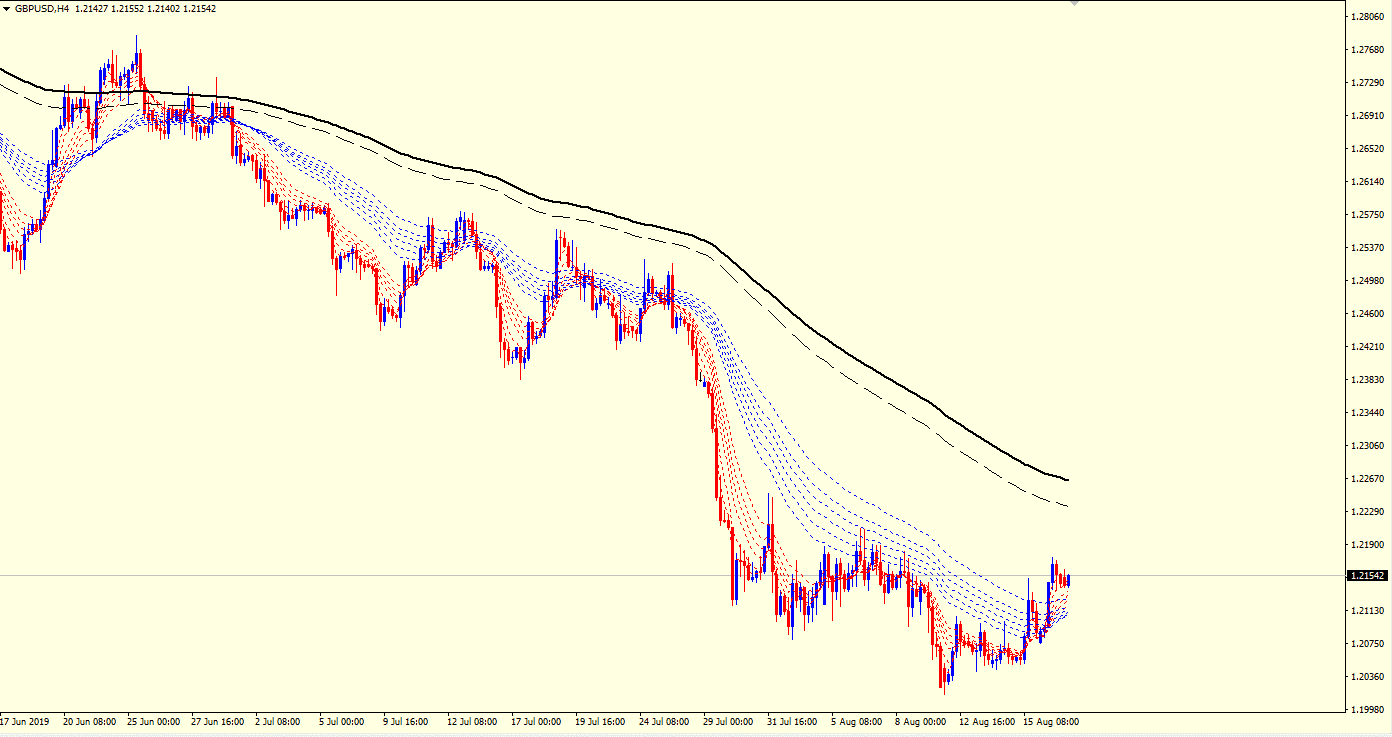Click price axis label 1.19980
Image resolution: width=1392 pixels, height=737 pixels.
tap(1366, 710)
